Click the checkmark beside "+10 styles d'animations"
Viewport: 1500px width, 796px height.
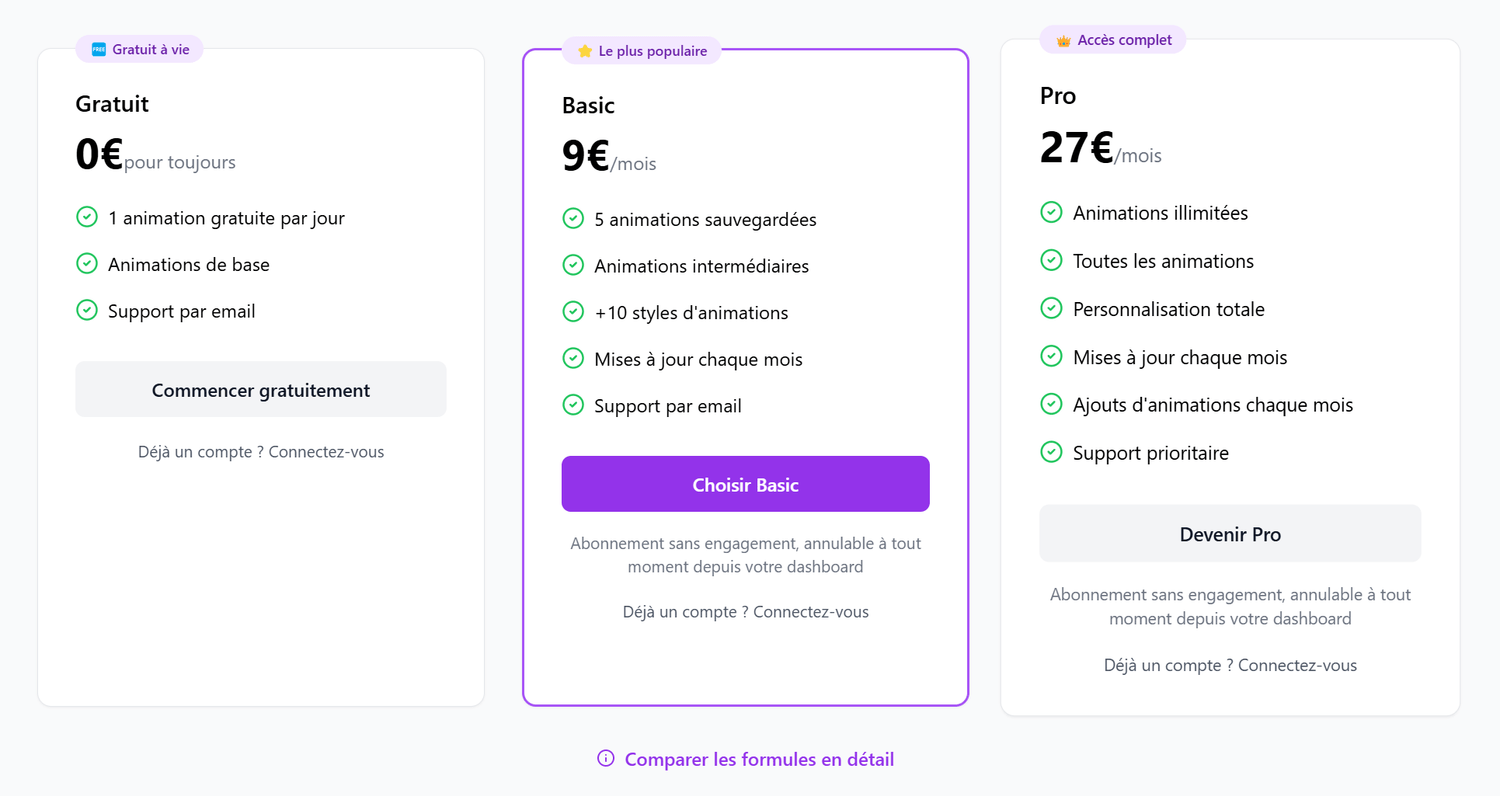(x=573, y=312)
